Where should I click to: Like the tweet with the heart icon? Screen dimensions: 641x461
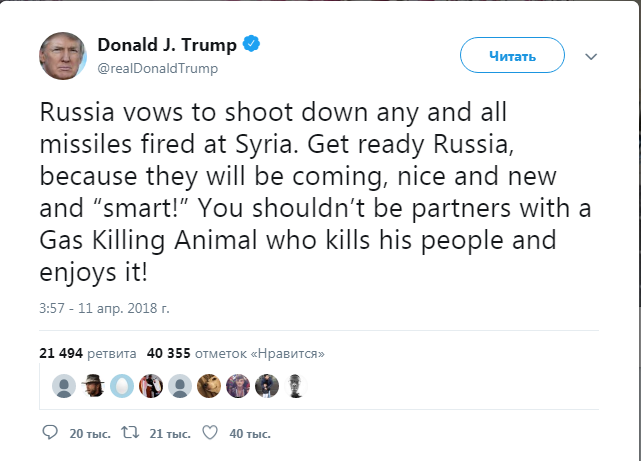point(210,434)
